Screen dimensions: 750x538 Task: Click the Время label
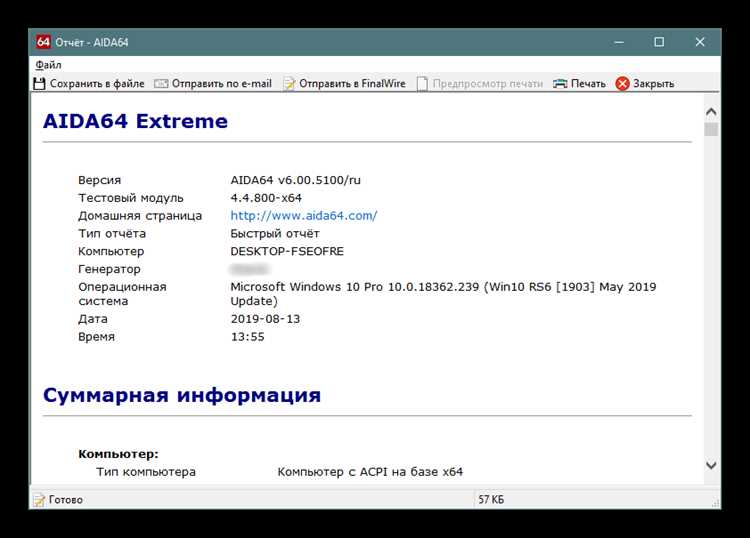pos(96,337)
